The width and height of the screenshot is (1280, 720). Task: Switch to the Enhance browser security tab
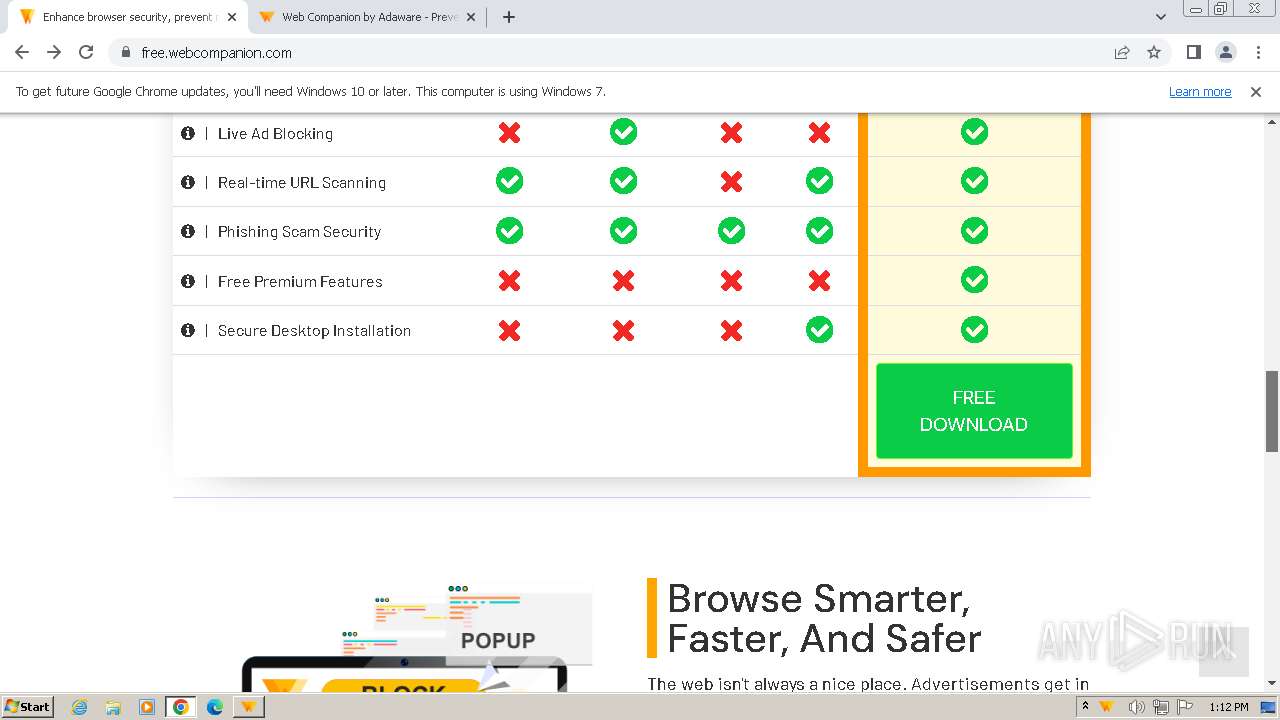(x=128, y=17)
